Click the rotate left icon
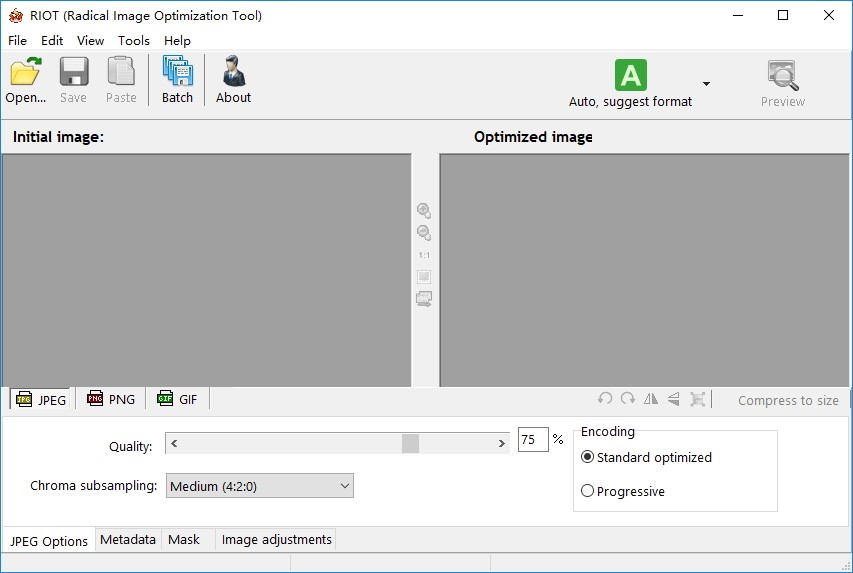Viewport: 853px width, 573px height. coord(604,399)
